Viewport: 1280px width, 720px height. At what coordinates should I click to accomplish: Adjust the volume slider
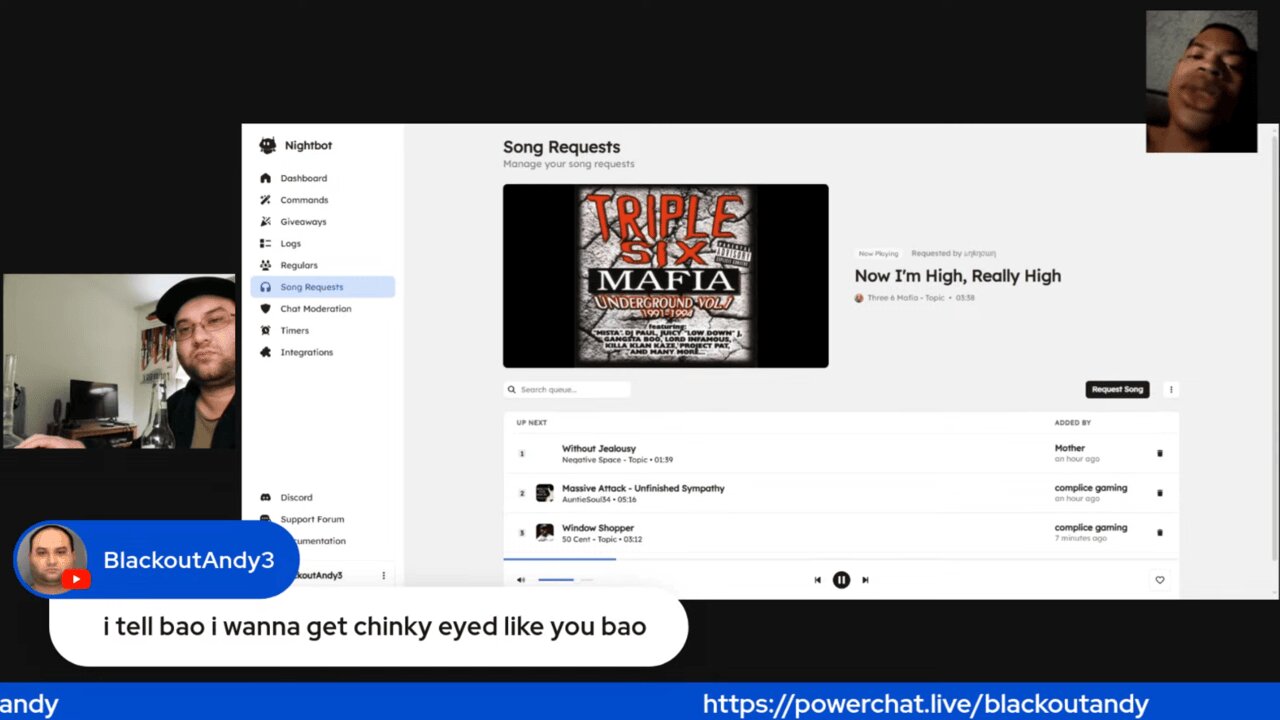[x=565, y=580]
